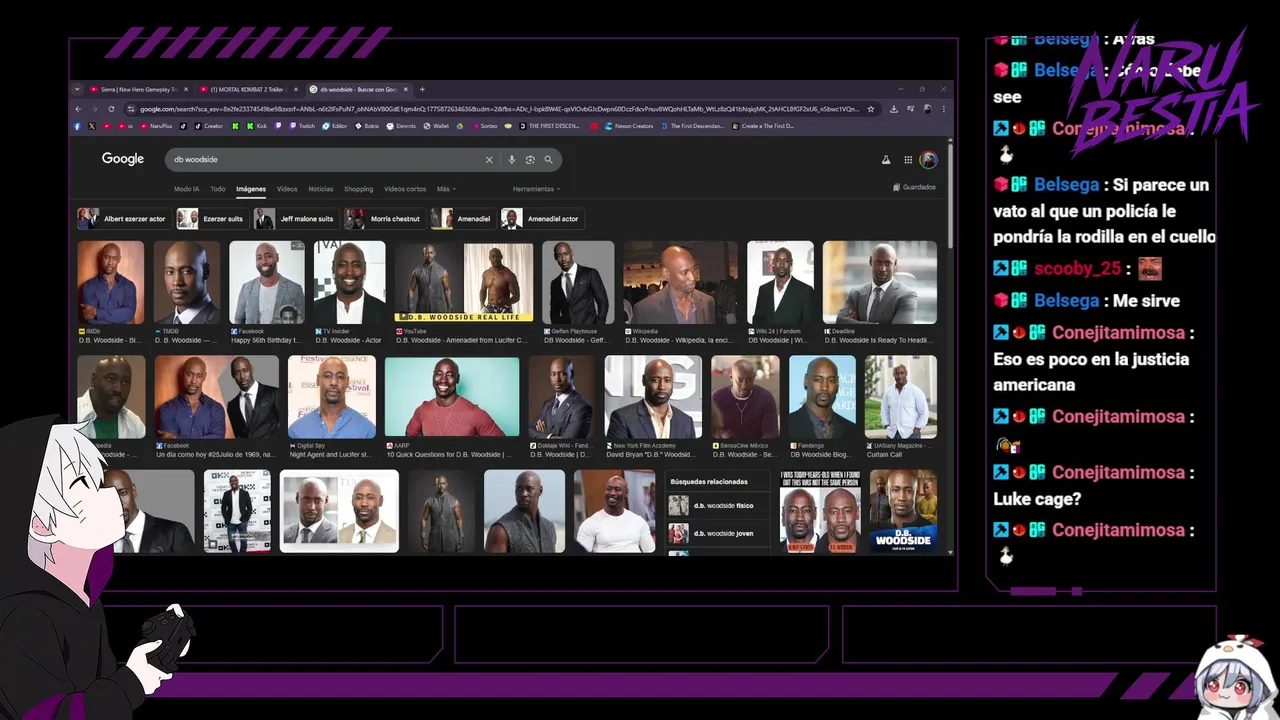Image resolution: width=1280 pixels, height=720 pixels.
Task: Click the Google logo
Action: pyautogui.click(x=123, y=159)
